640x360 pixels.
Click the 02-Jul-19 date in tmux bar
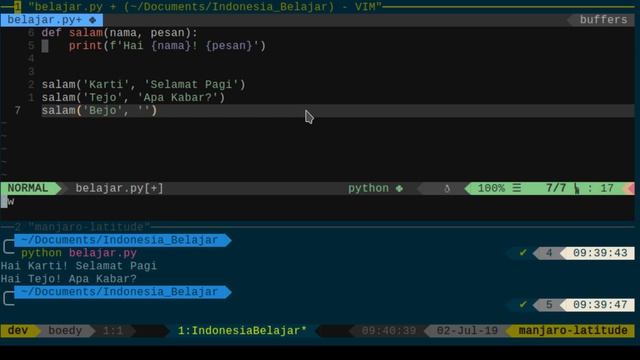click(x=467, y=331)
